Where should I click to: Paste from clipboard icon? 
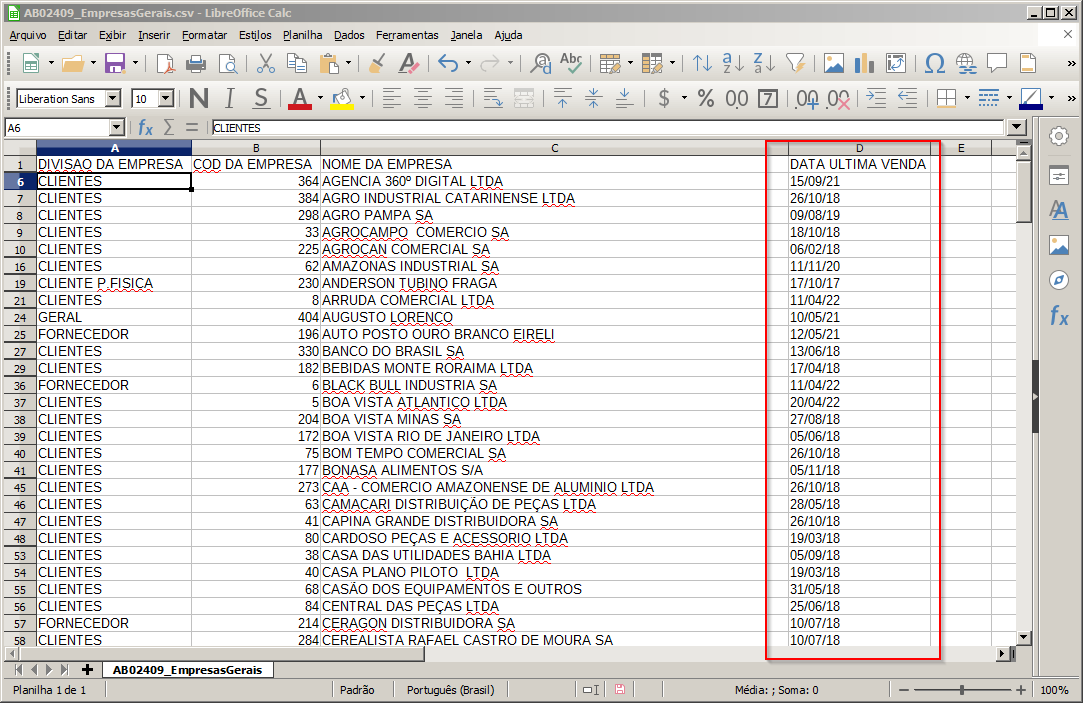click(x=329, y=64)
